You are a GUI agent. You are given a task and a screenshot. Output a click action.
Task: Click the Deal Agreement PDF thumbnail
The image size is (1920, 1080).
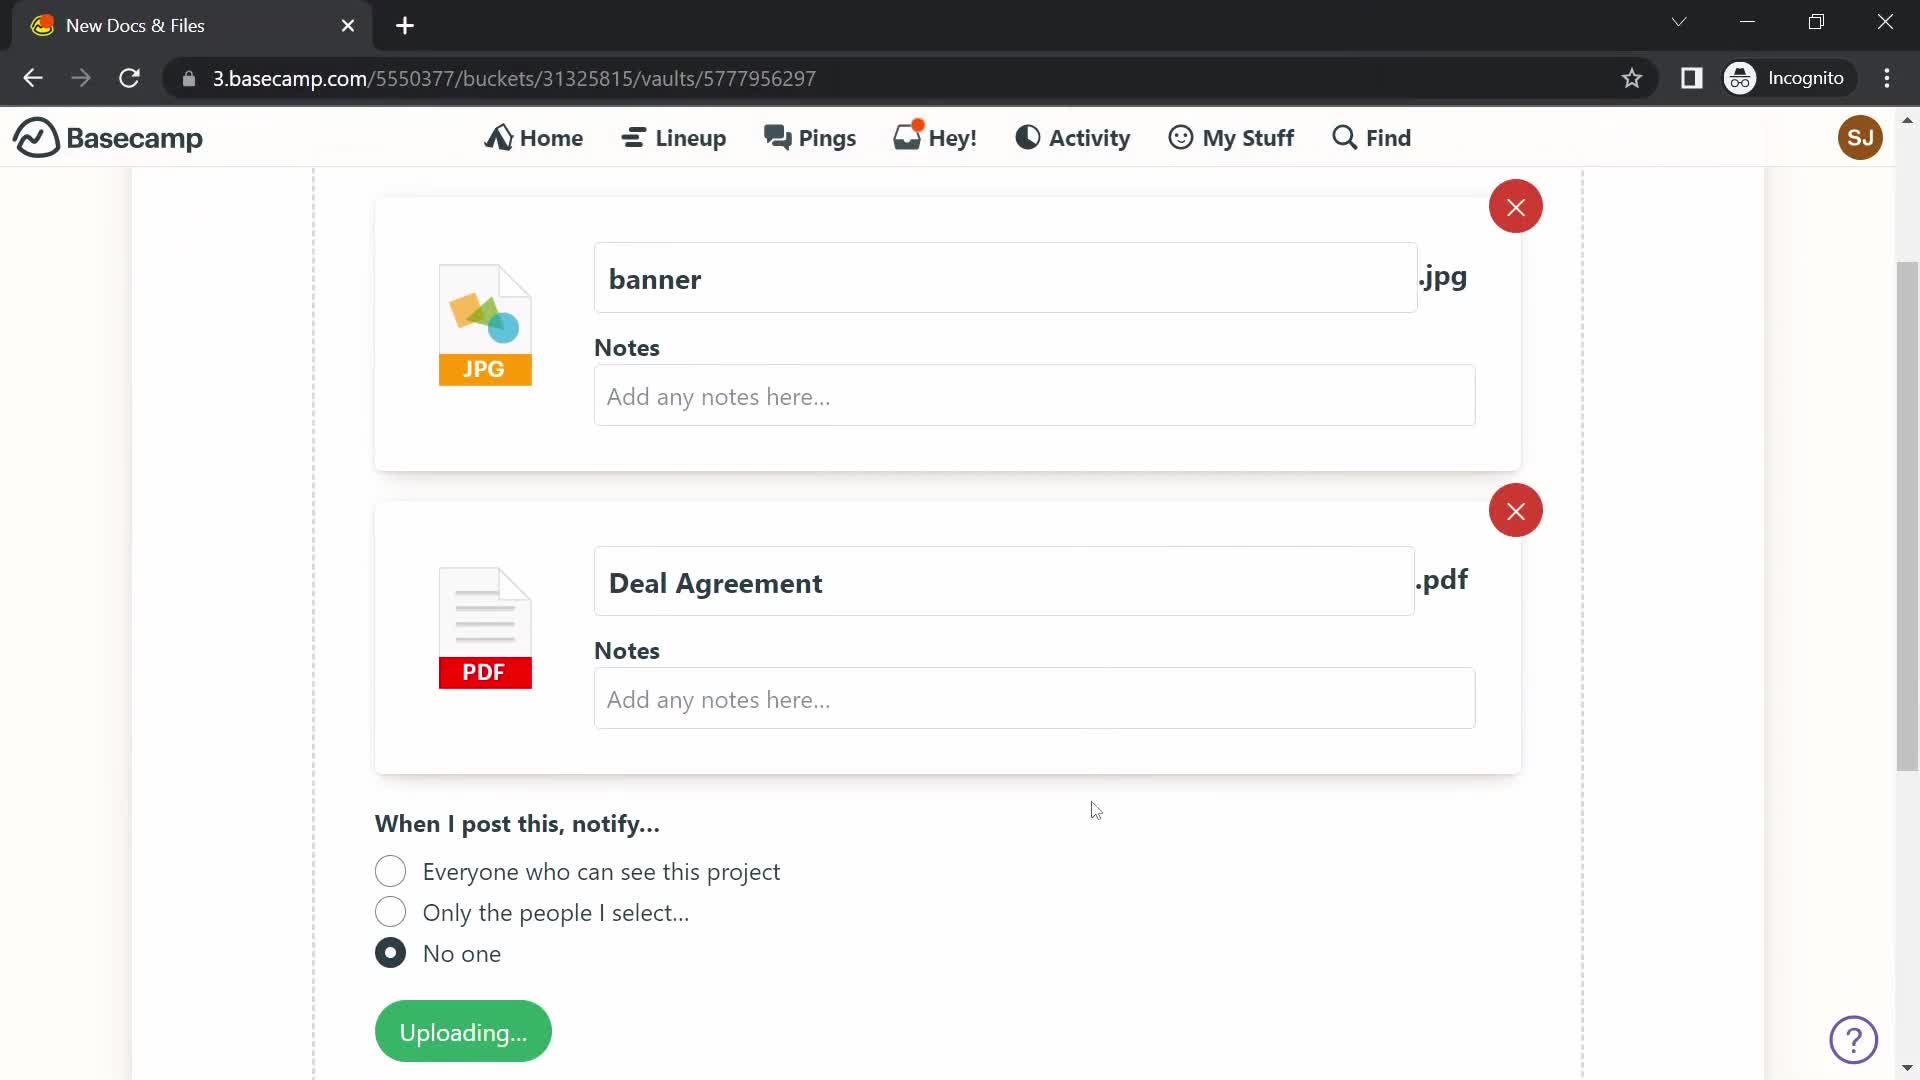(485, 628)
